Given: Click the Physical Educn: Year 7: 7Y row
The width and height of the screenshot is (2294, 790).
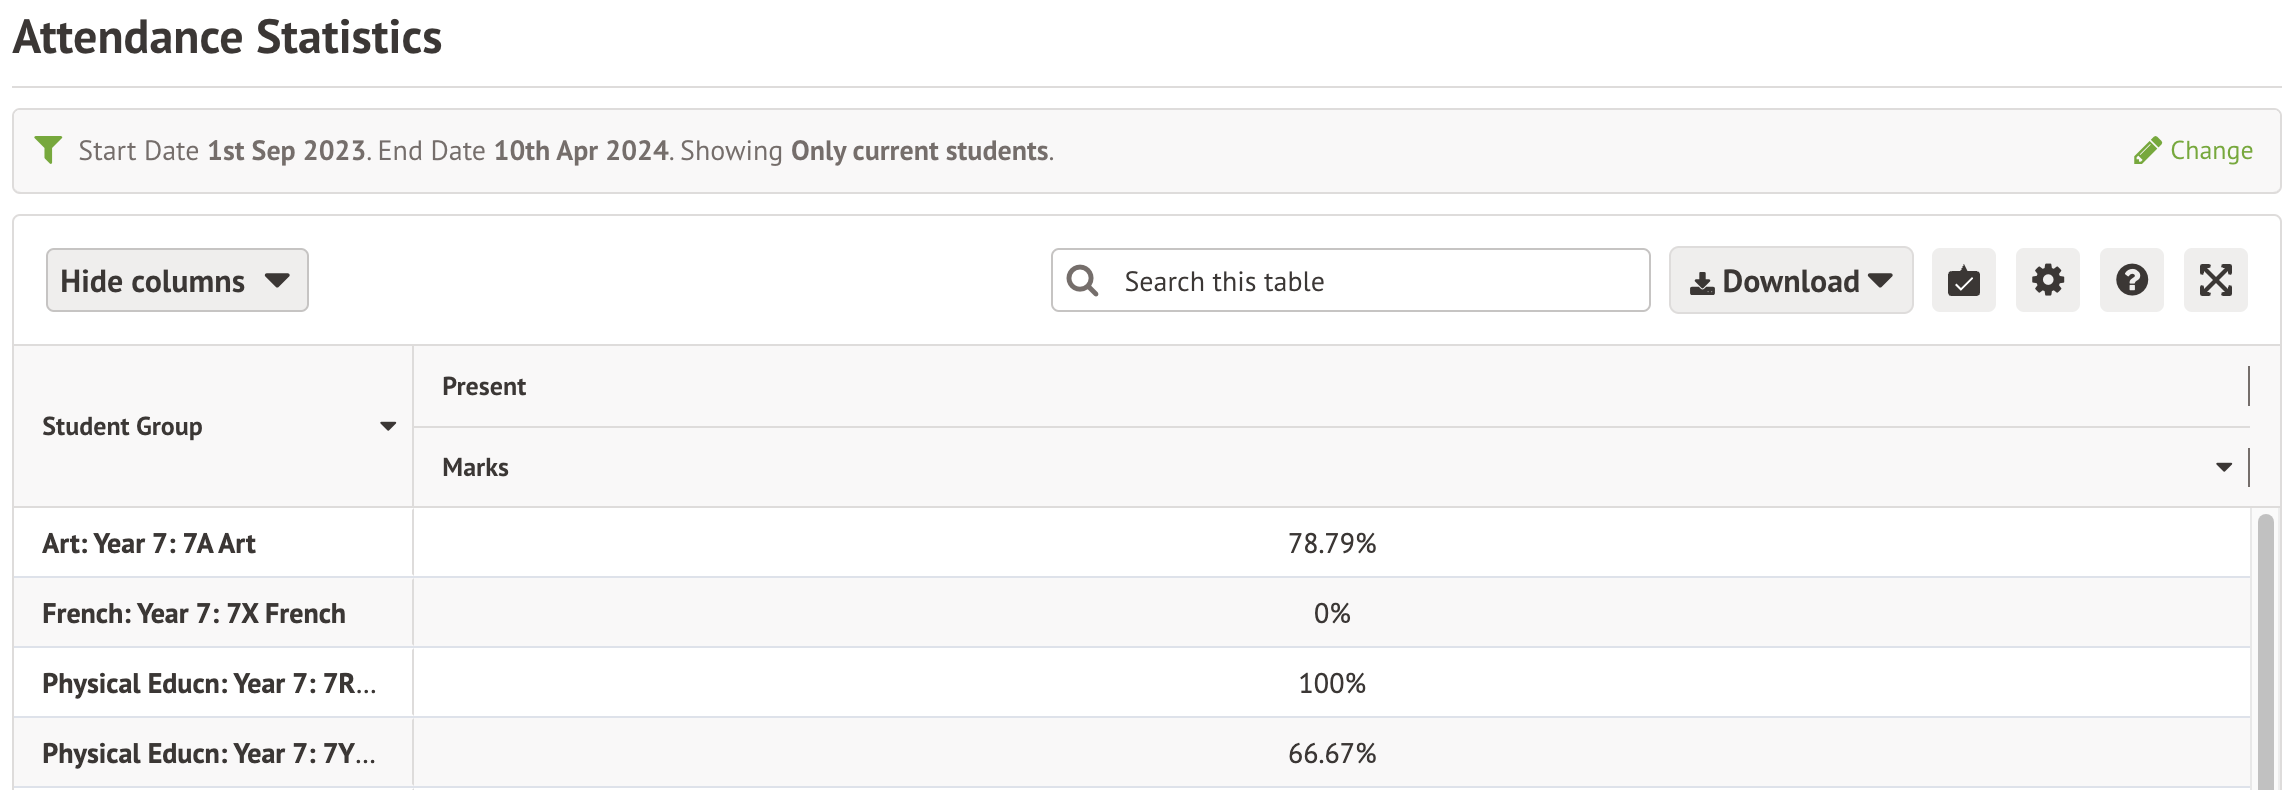Looking at the screenshot, I should pyautogui.click(x=209, y=753).
